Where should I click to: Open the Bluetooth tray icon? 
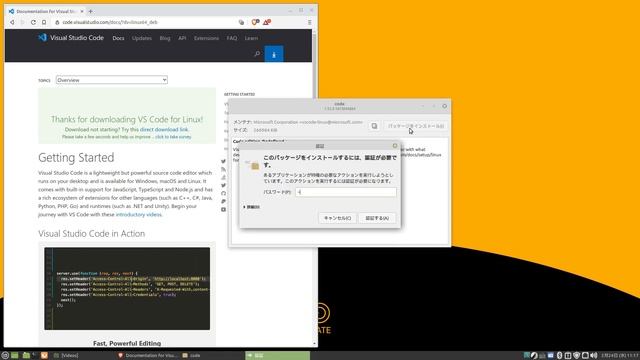[560, 356]
